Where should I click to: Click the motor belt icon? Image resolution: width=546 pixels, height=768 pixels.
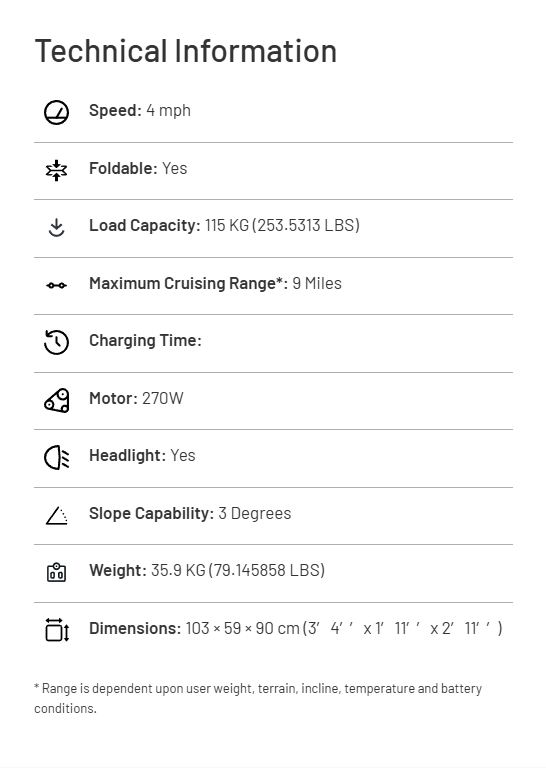click(x=56, y=400)
